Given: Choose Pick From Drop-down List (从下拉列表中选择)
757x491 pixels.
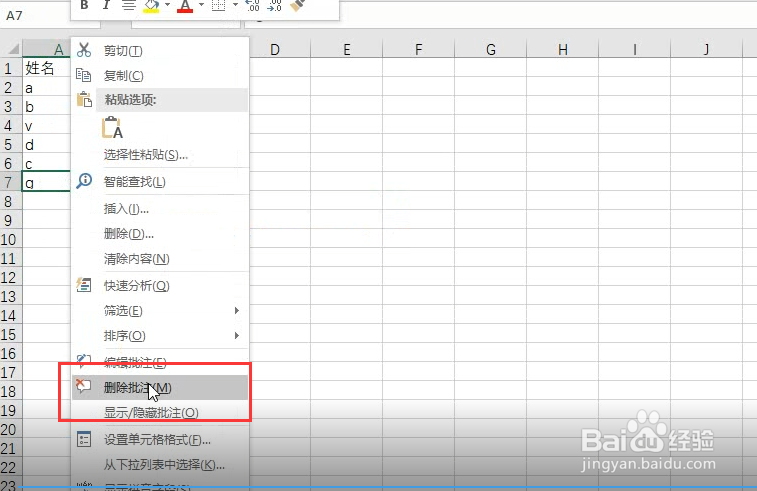Looking at the screenshot, I should tap(160, 465).
